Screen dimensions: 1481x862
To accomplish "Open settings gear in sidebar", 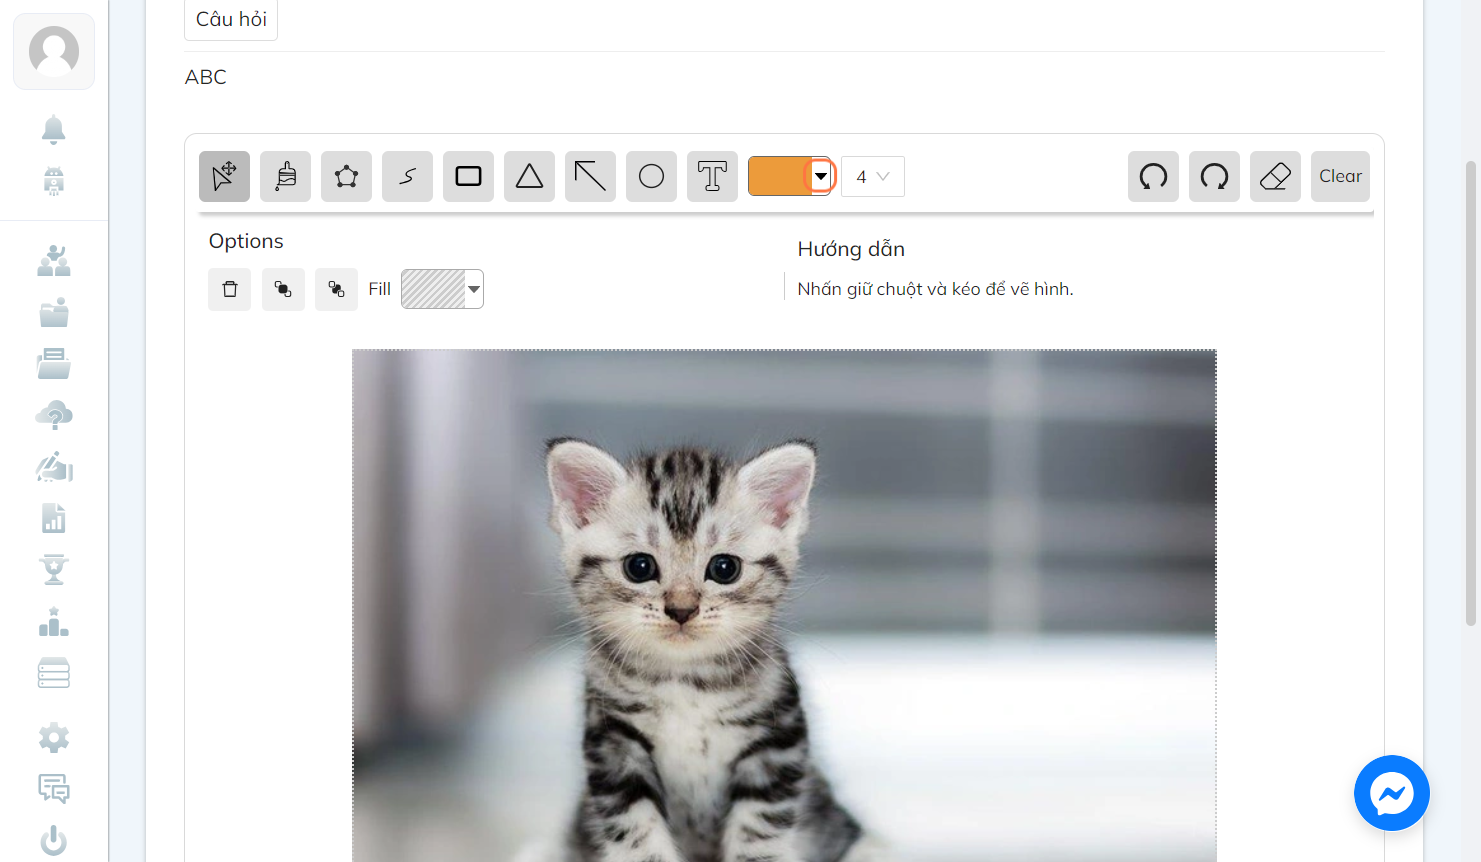I will (x=54, y=738).
